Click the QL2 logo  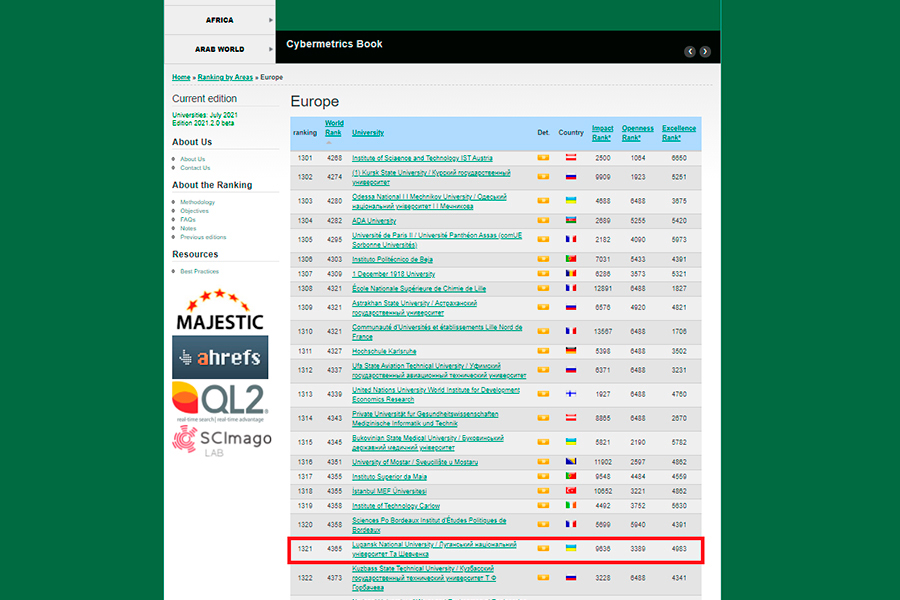point(219,401)
